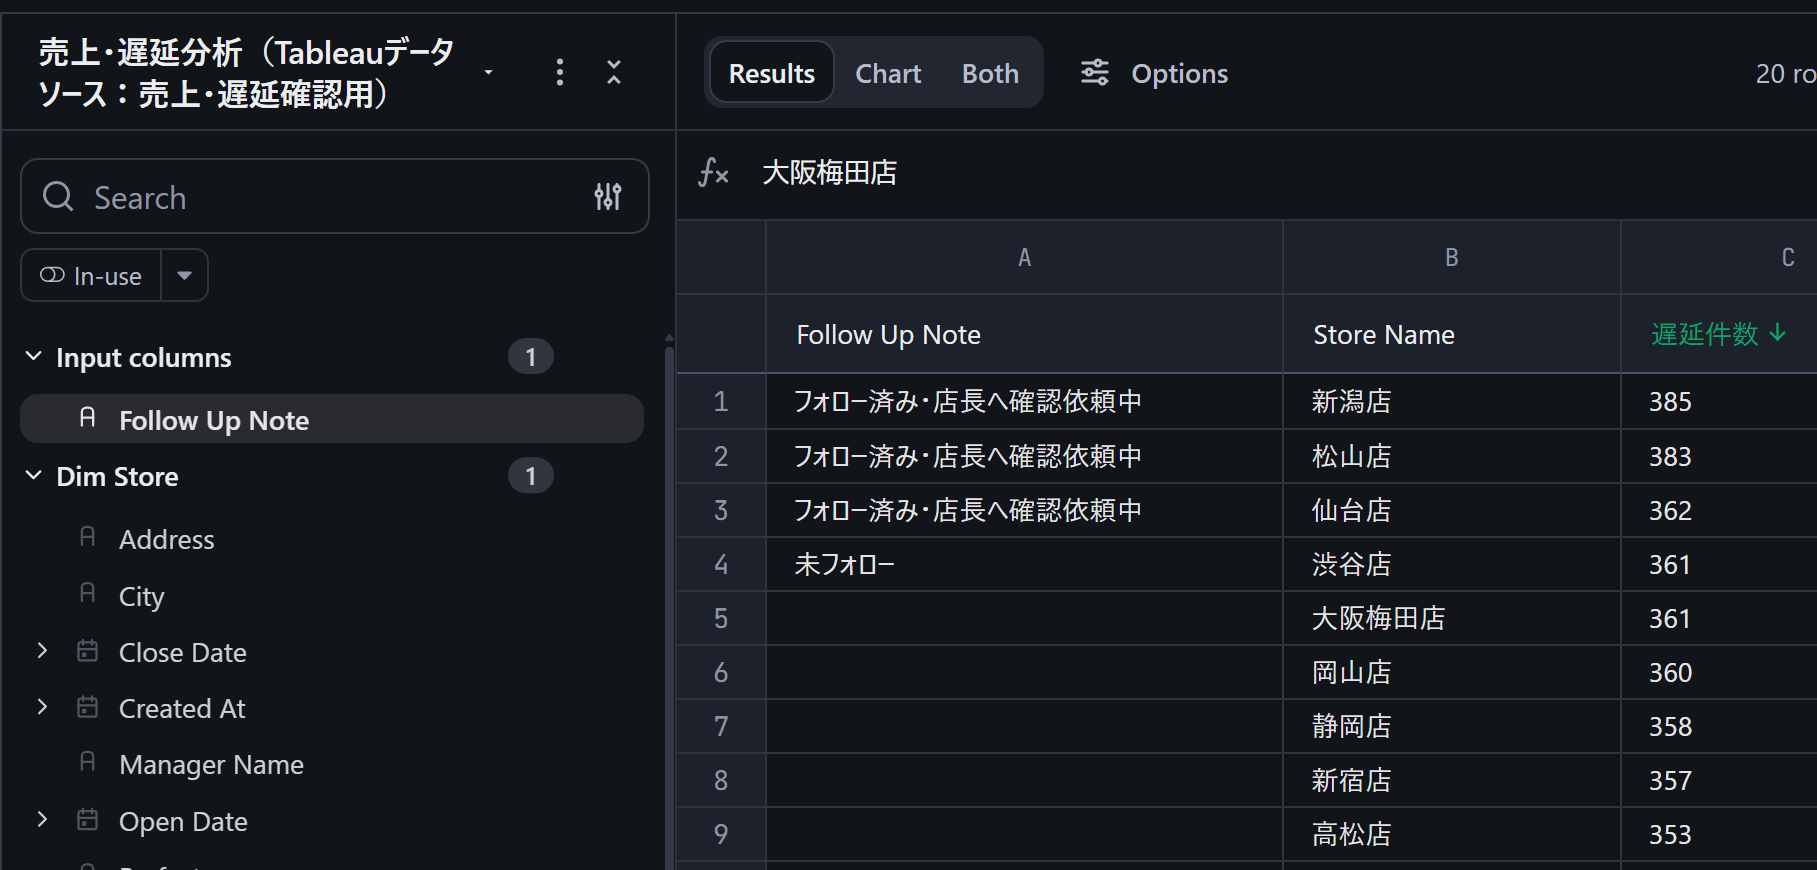The width and height of the screenshot is (1817, 870).
Task: Collapse the data panel with the collapse arrows
Action: pos(614,72)
